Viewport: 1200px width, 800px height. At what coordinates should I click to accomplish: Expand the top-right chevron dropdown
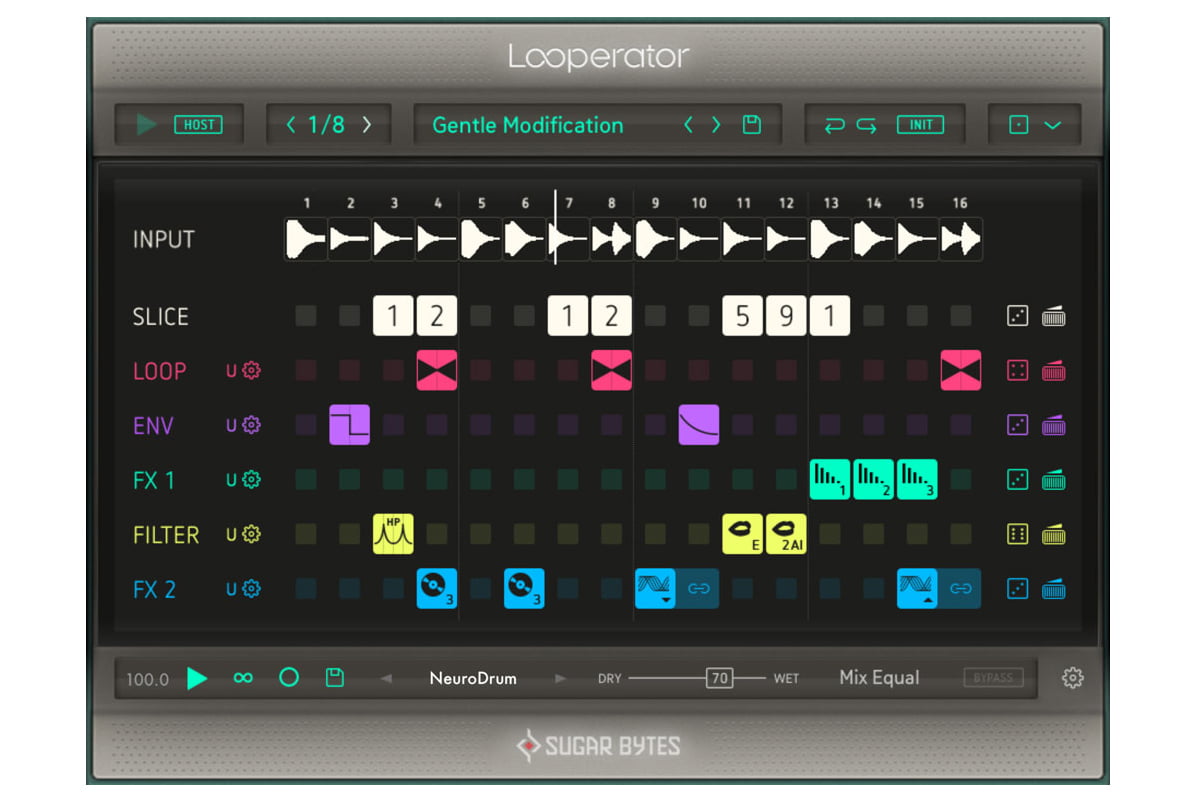(x=1052, y=125)
